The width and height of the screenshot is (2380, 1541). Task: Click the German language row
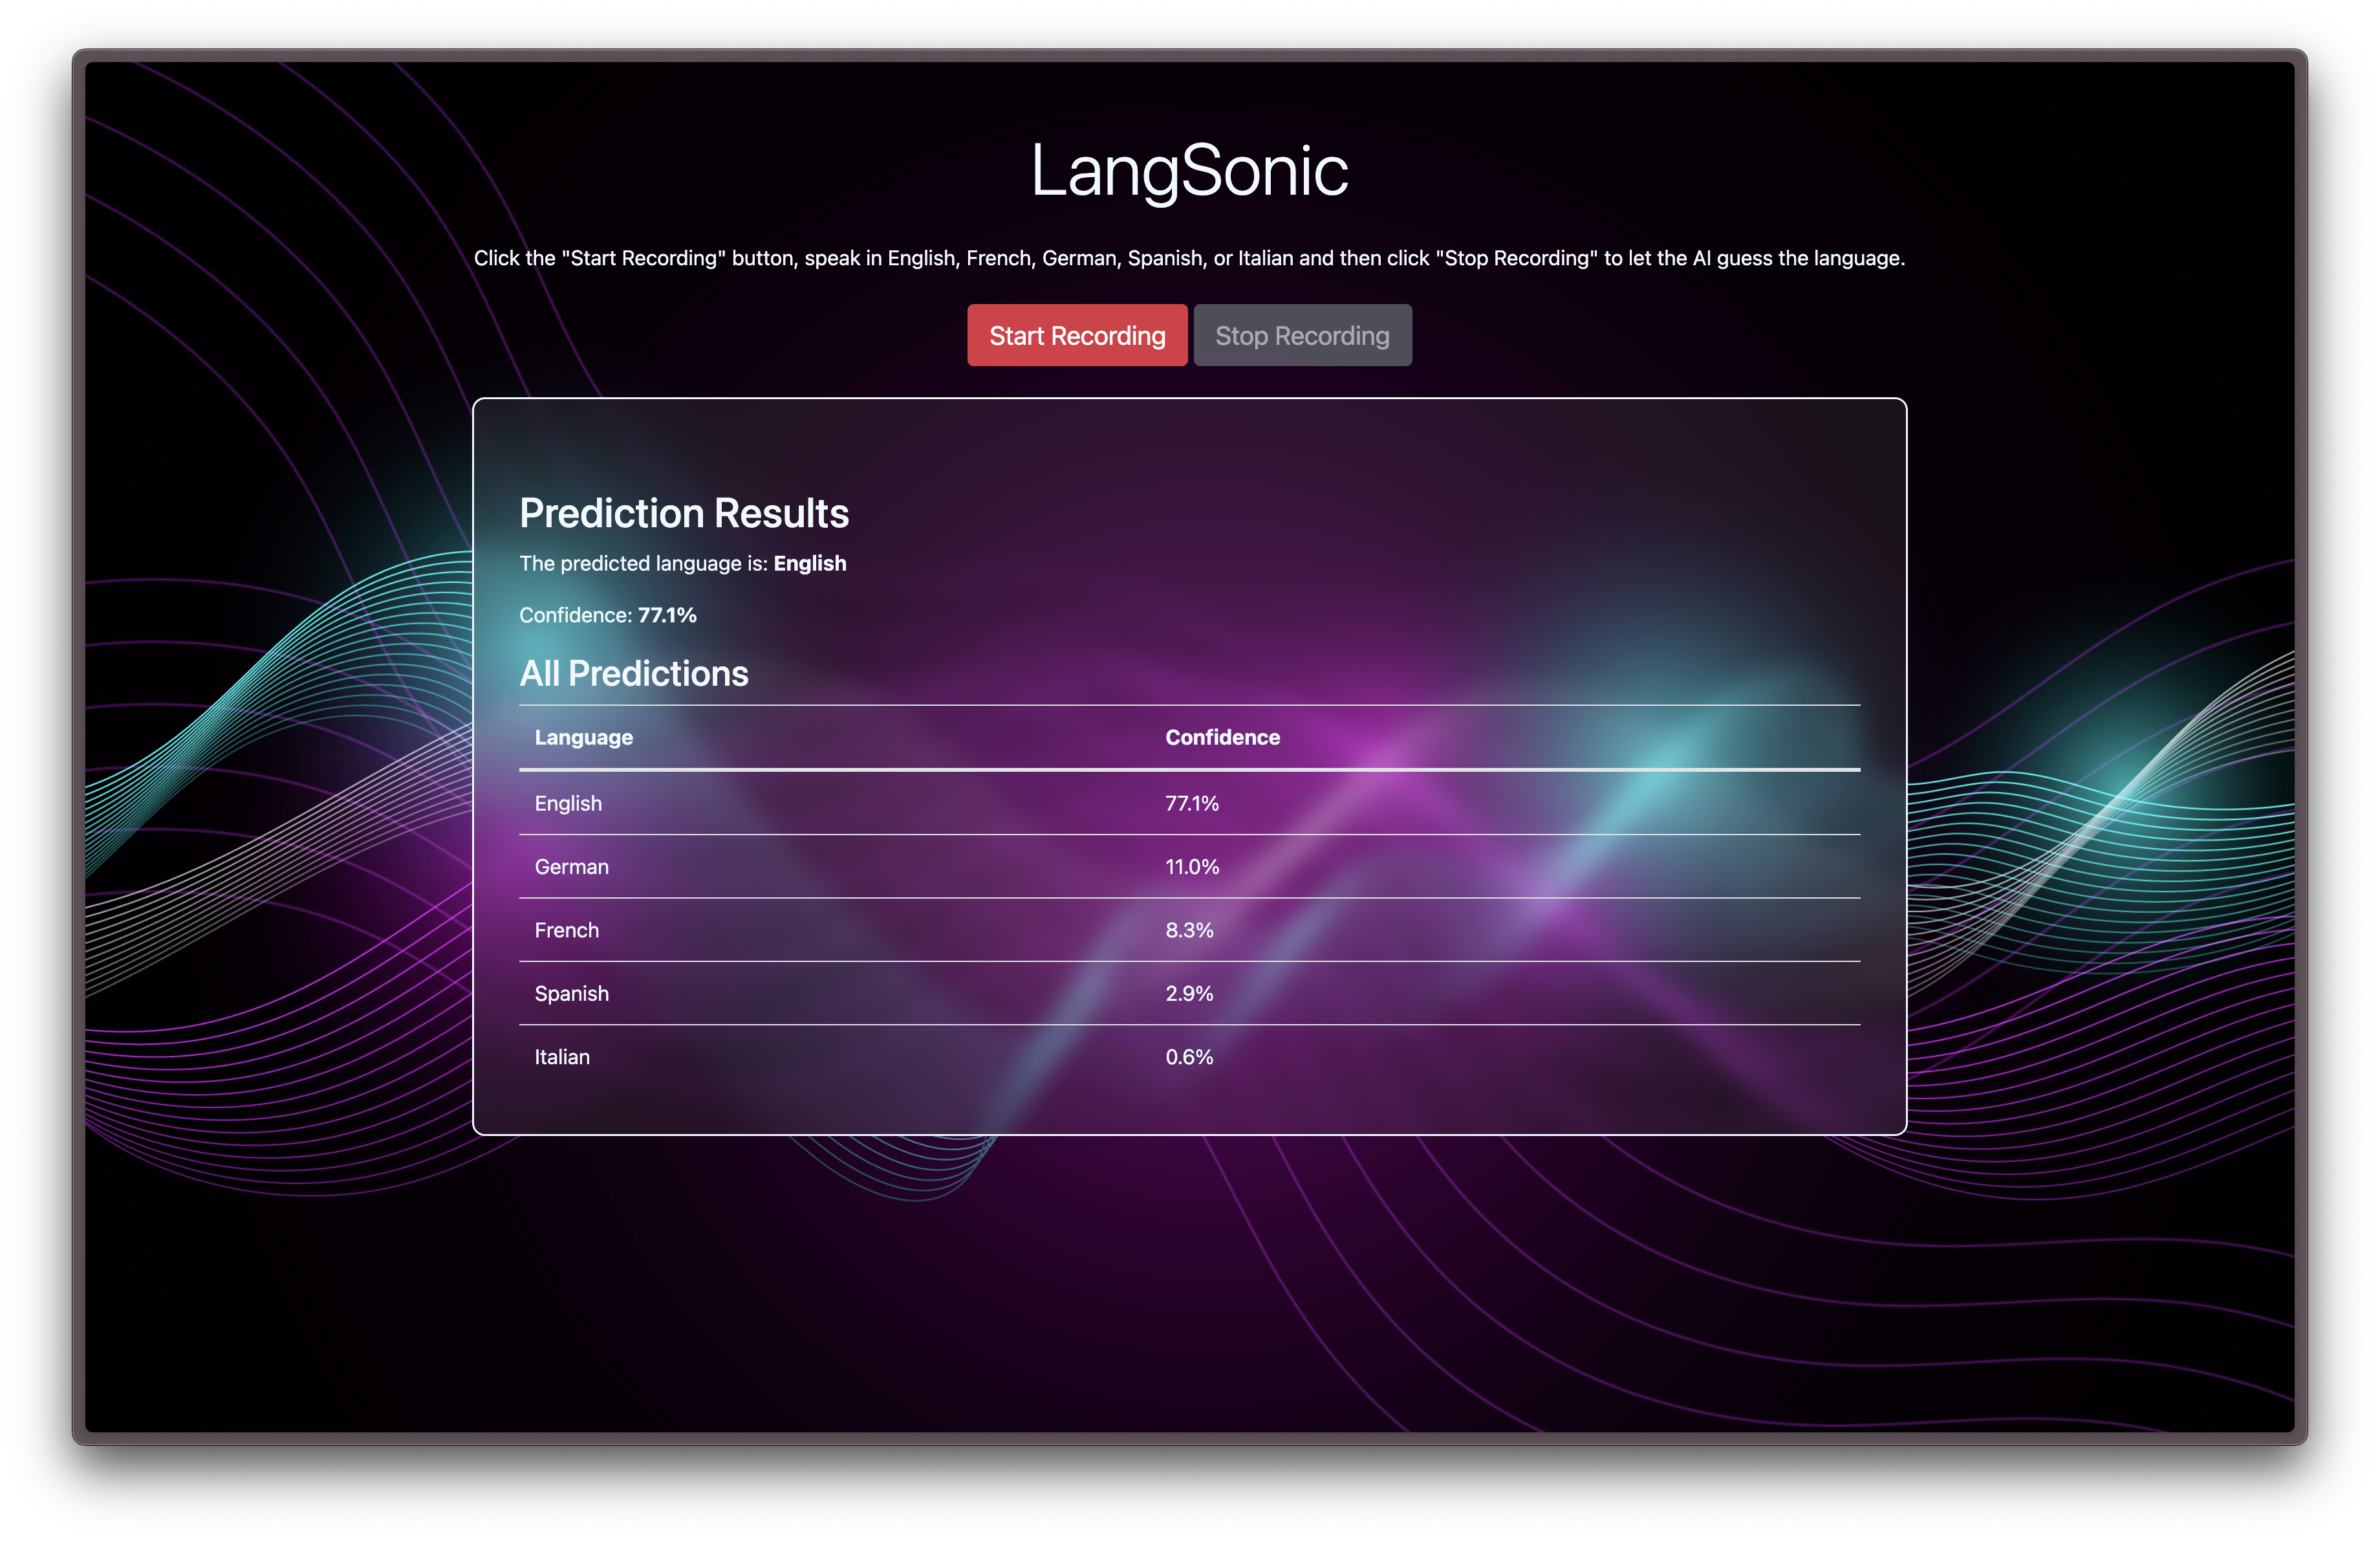(571, 867)
